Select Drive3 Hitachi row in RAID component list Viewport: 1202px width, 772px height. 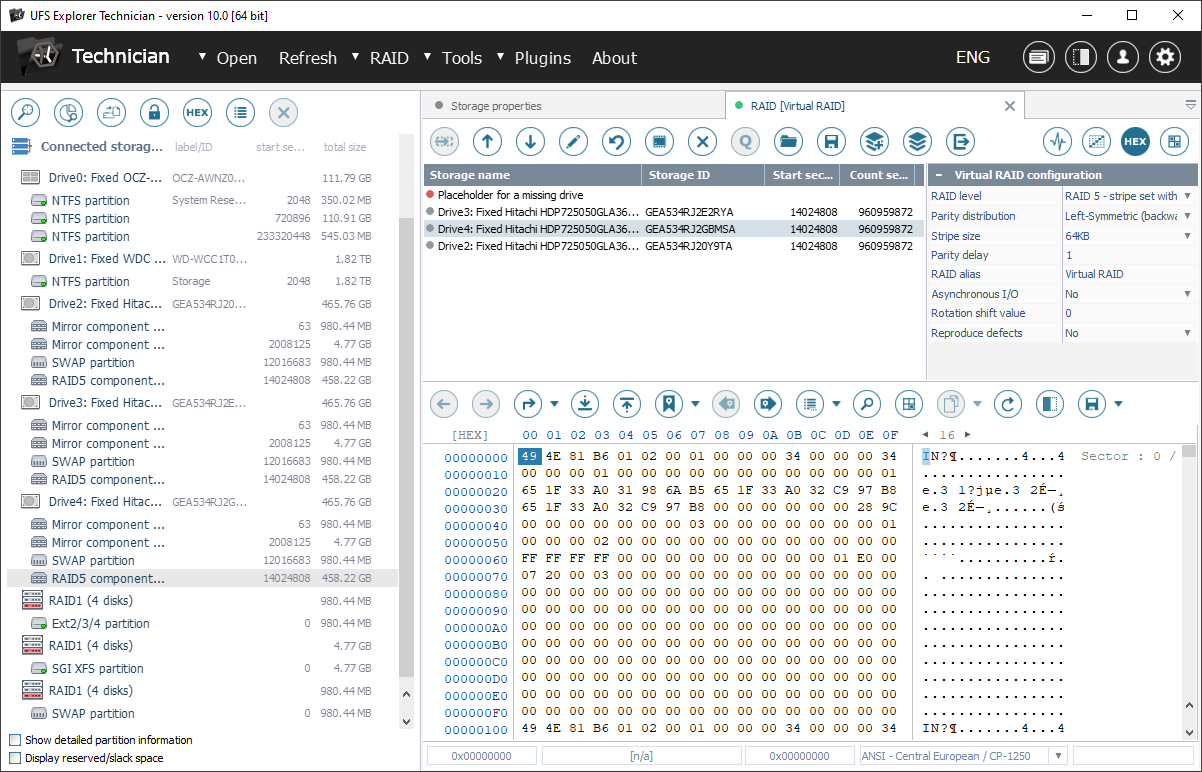point(673,212)
